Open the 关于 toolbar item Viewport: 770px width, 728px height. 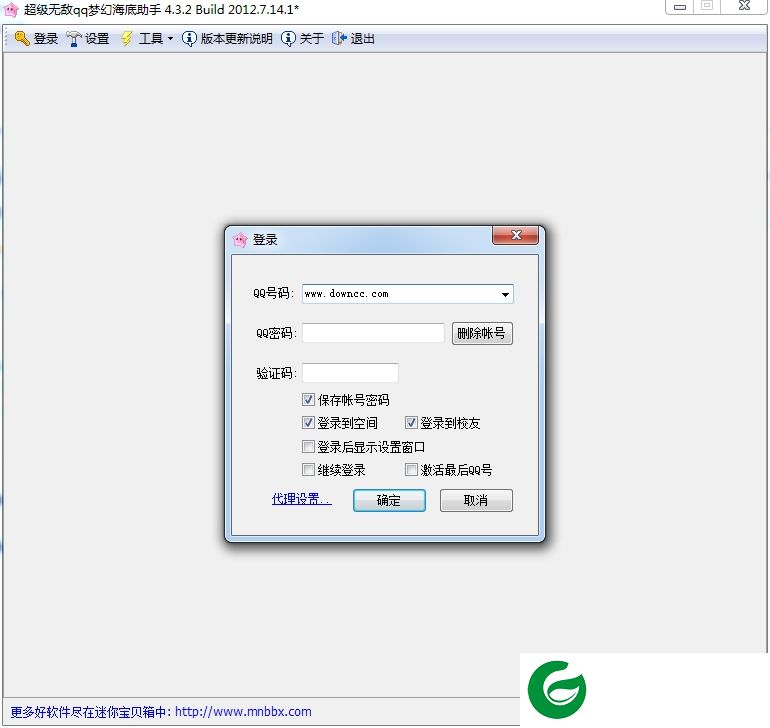pyautogui.click(x=302, y=38)
